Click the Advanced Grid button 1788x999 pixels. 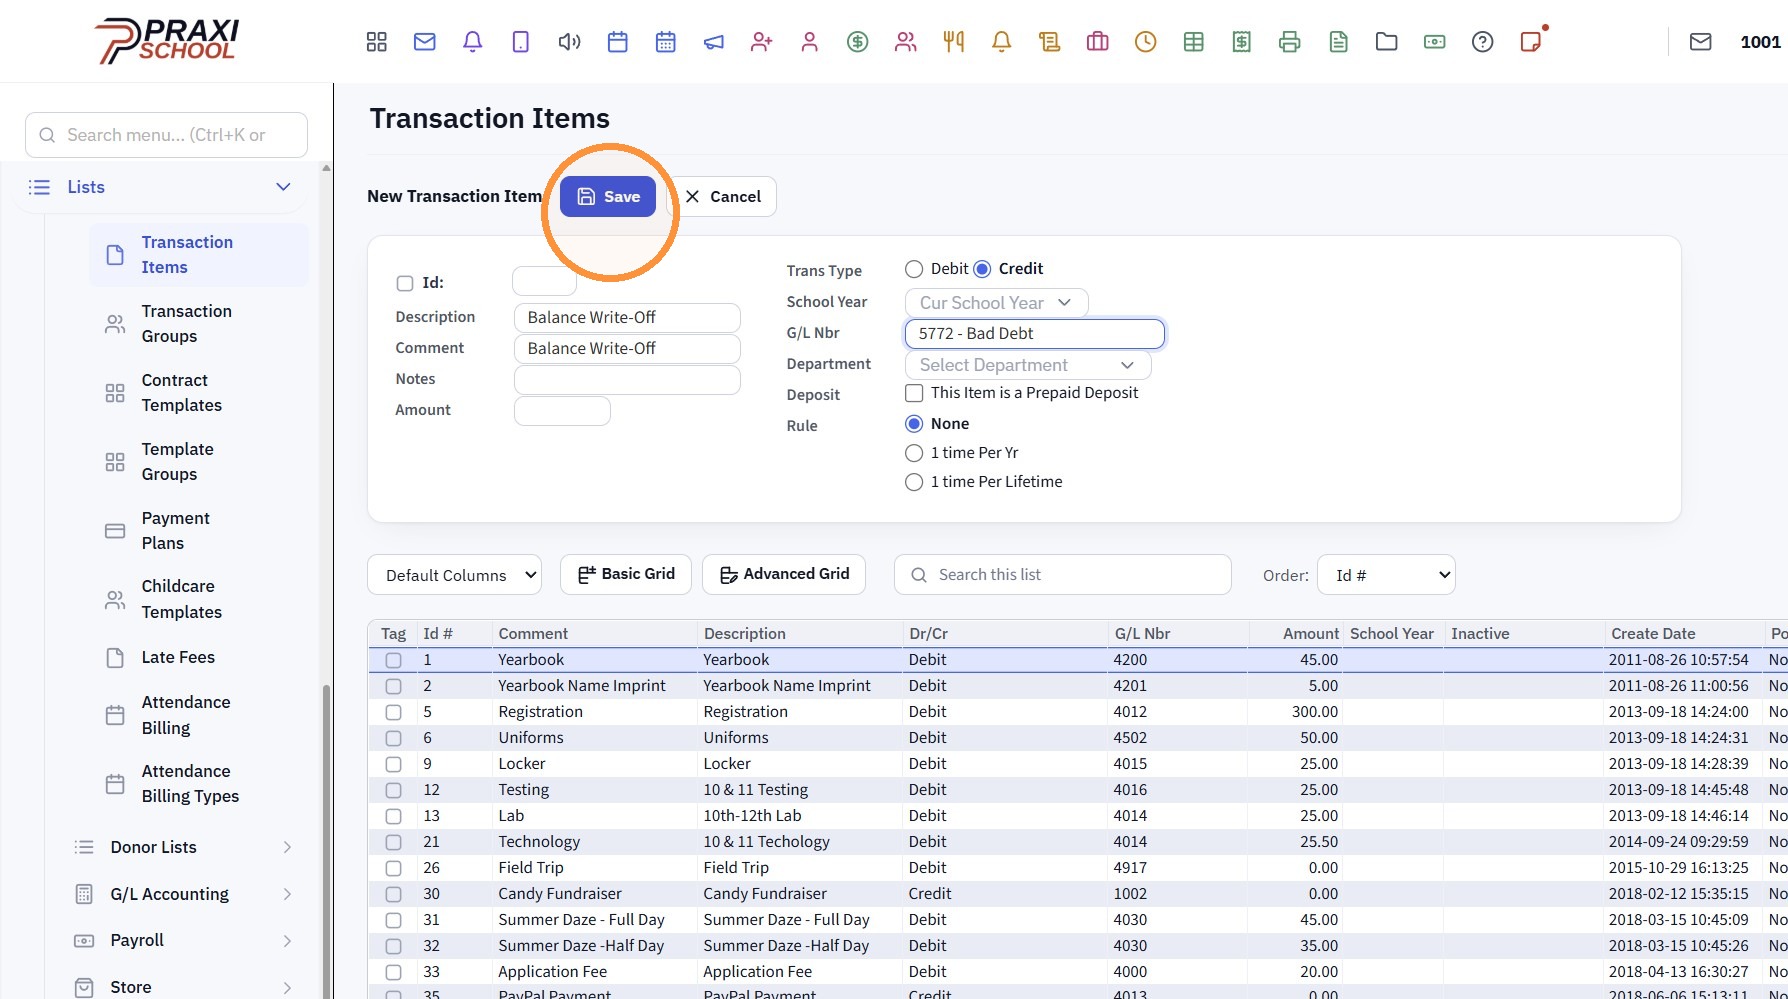(x=784, y=575)
